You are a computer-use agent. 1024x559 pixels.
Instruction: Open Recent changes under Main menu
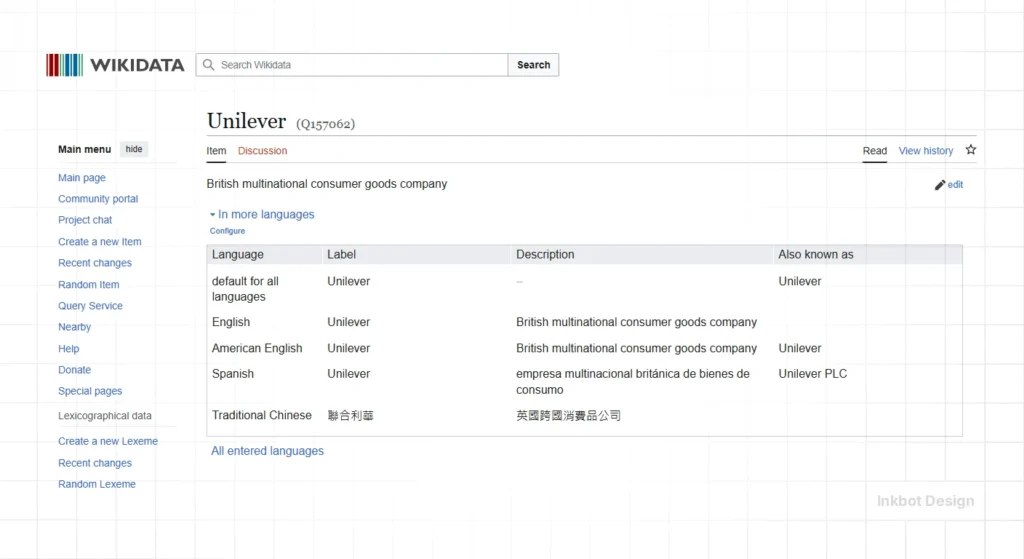(x=95, y=263)
